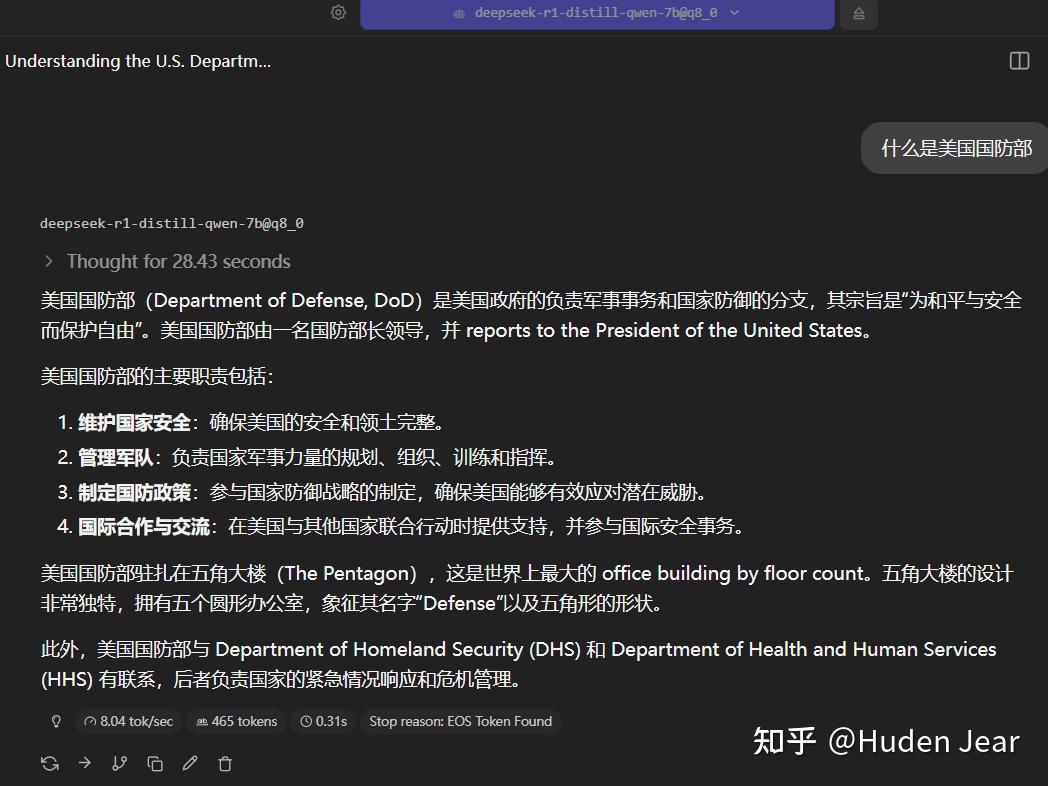The image size is (1048, 786).
Task: Click the 0.31s time stat
Action: [x=323, y=721]
